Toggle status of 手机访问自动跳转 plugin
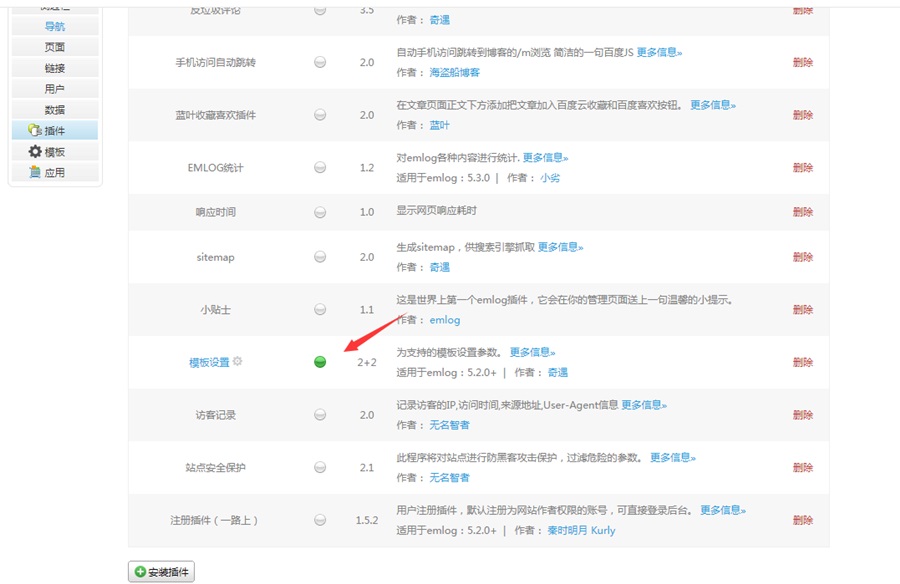900x584 pixels. (320, 62)
